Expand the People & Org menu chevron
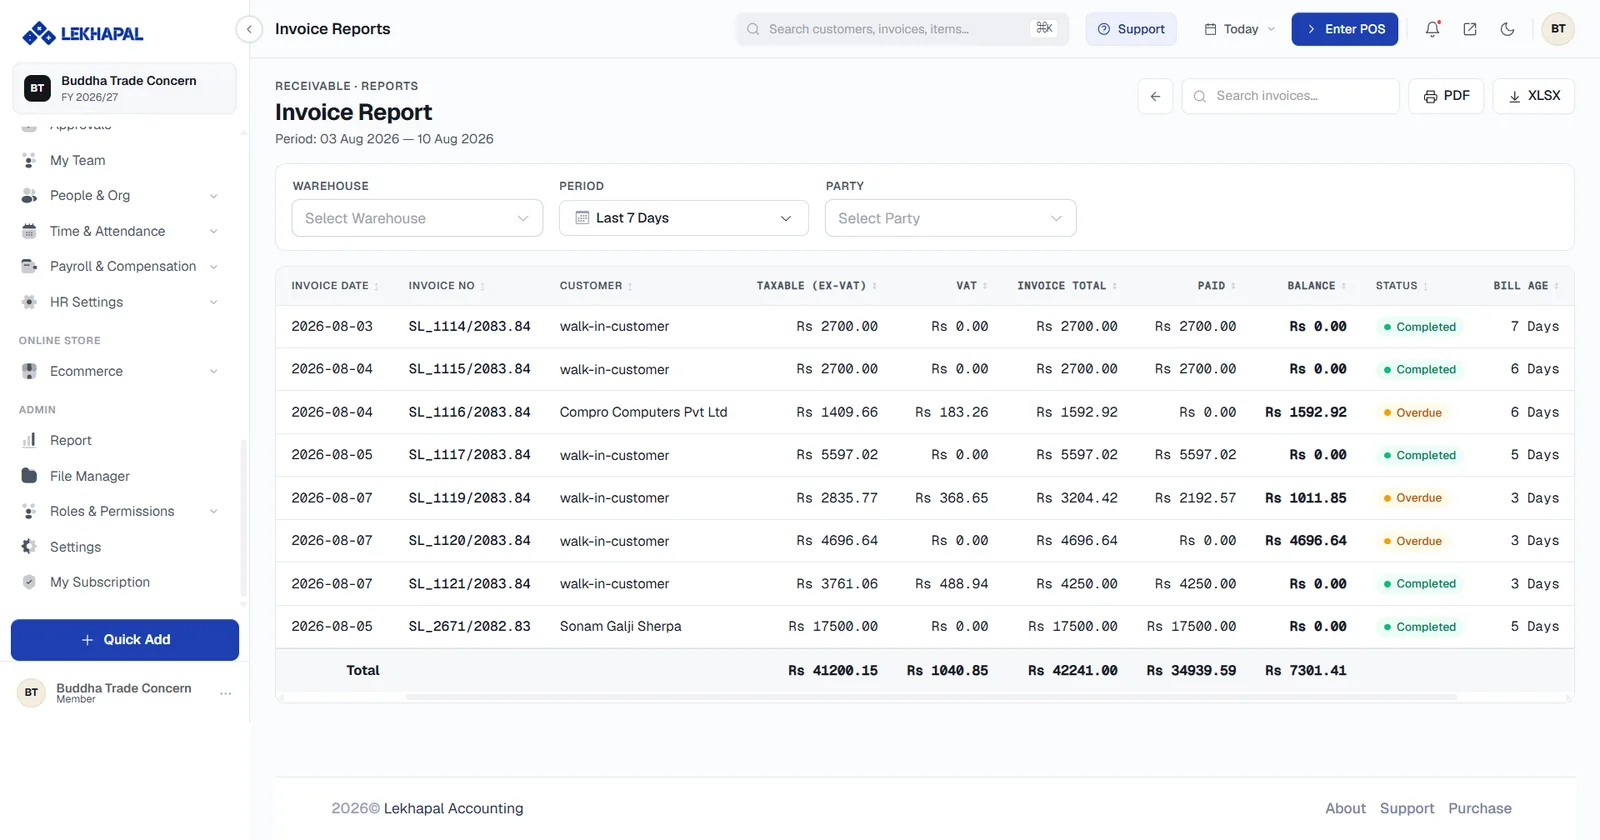Viewport: 1600px width, 840px height. point(213,196)
